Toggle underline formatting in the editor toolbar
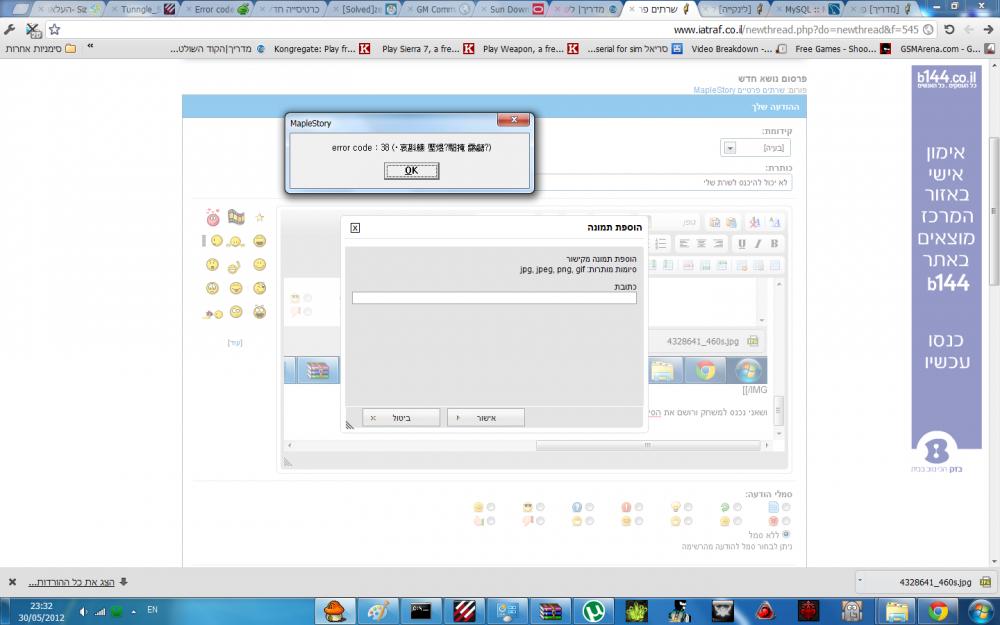The height and width of the screenshot is (625, 1000). point(742,243)
